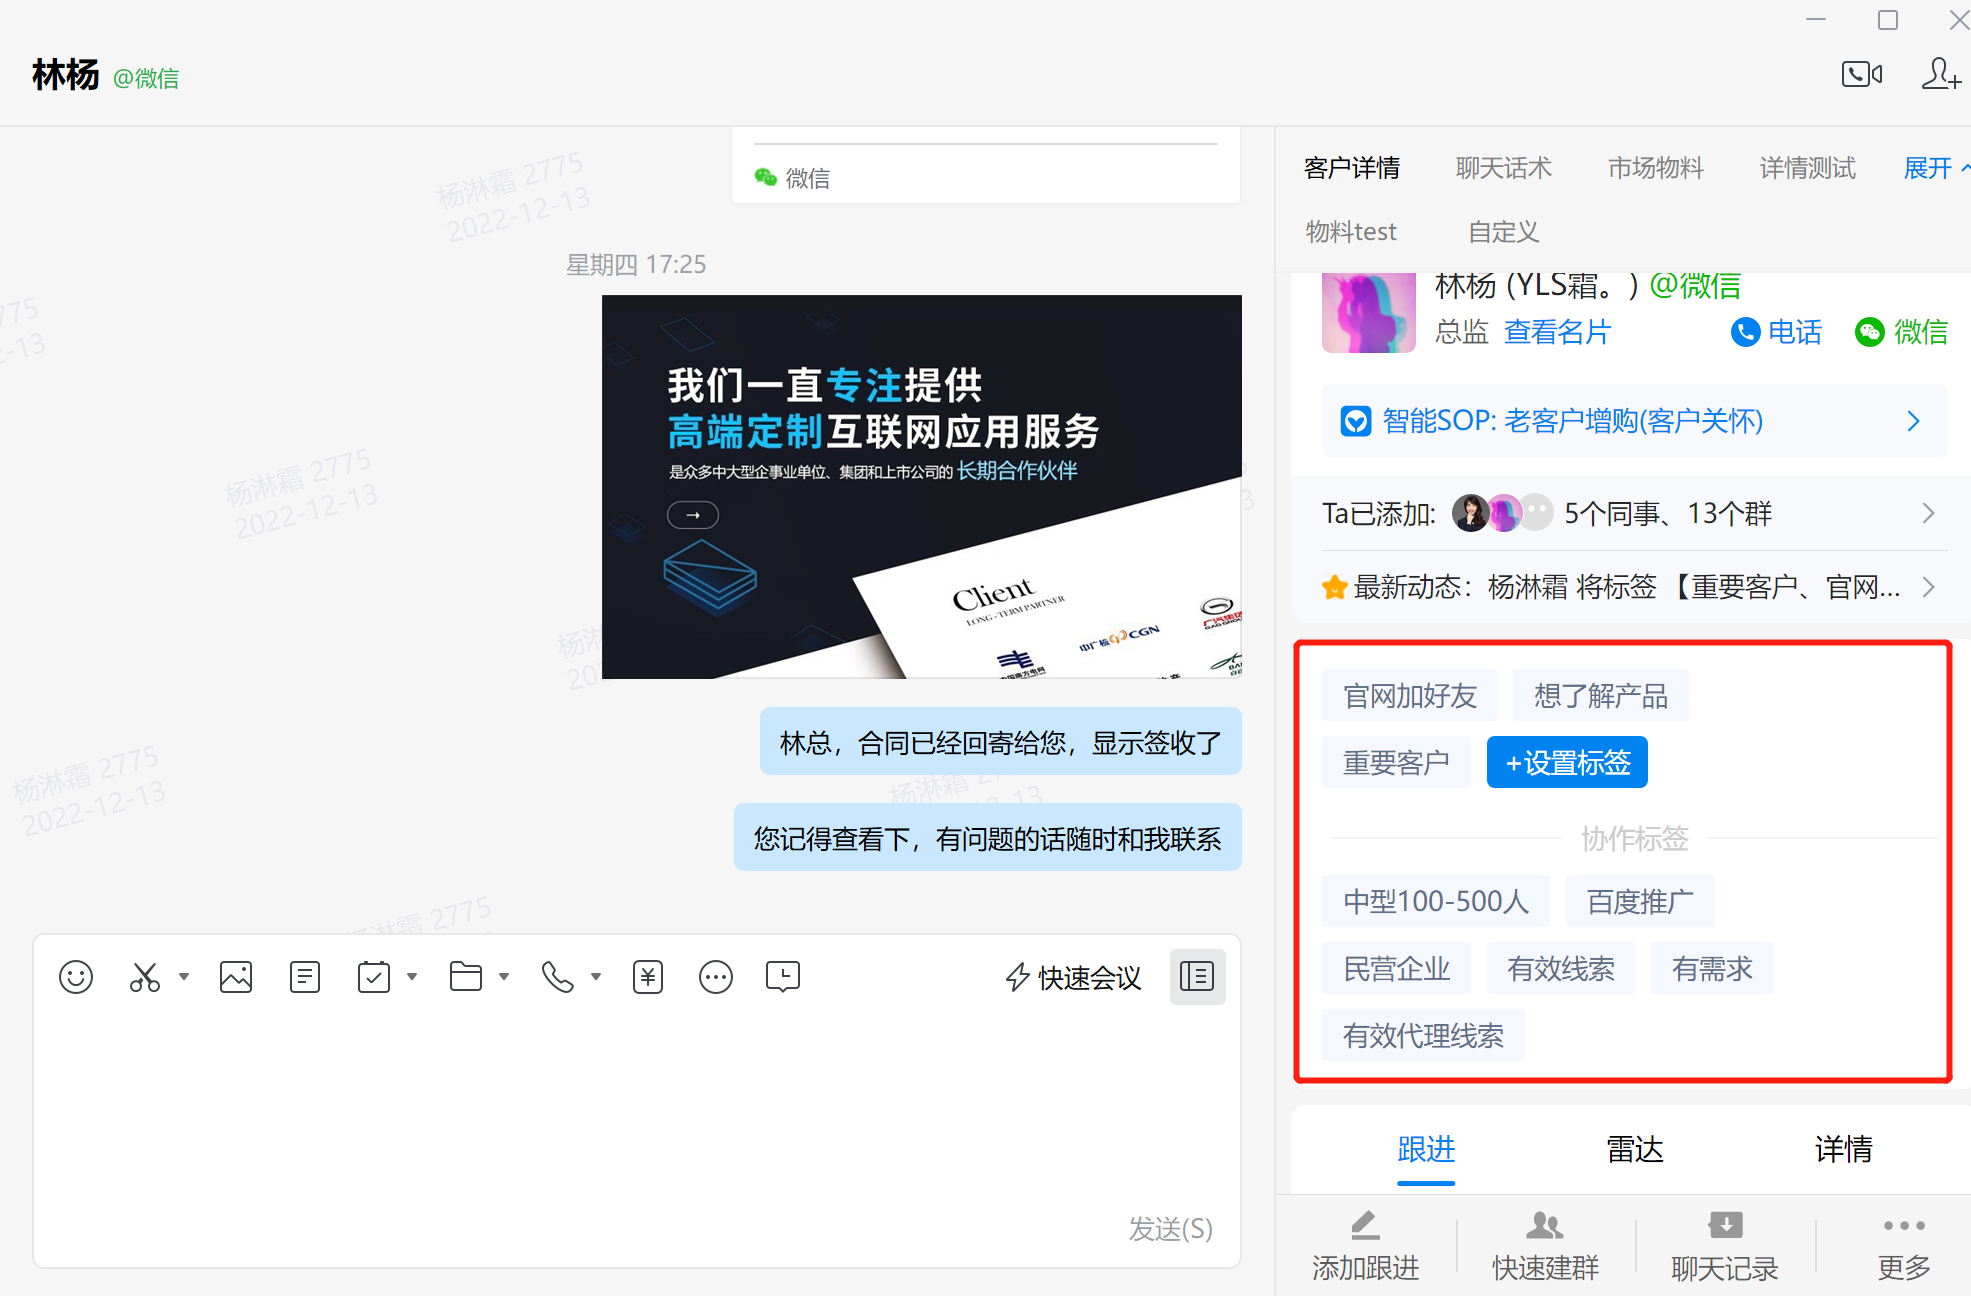Open the emoji picker icon
Screen dimensions: 1971x1296
(x=76, y=976)
